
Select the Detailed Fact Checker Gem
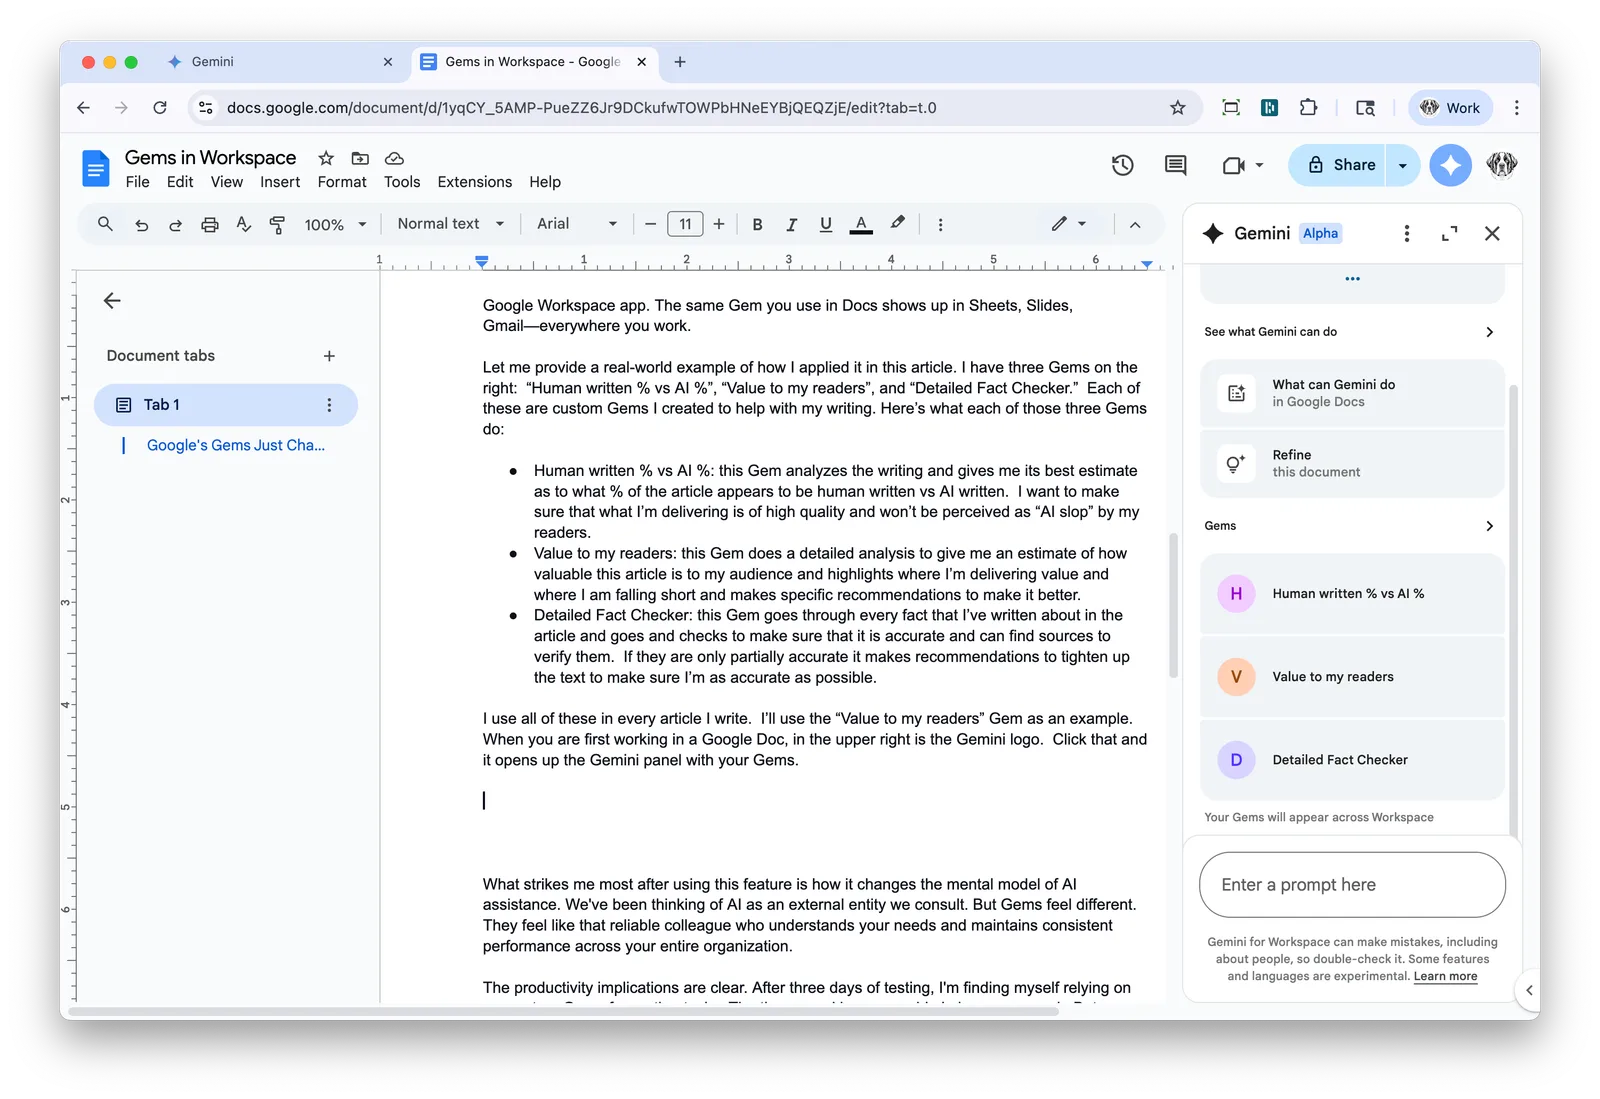1352,760
